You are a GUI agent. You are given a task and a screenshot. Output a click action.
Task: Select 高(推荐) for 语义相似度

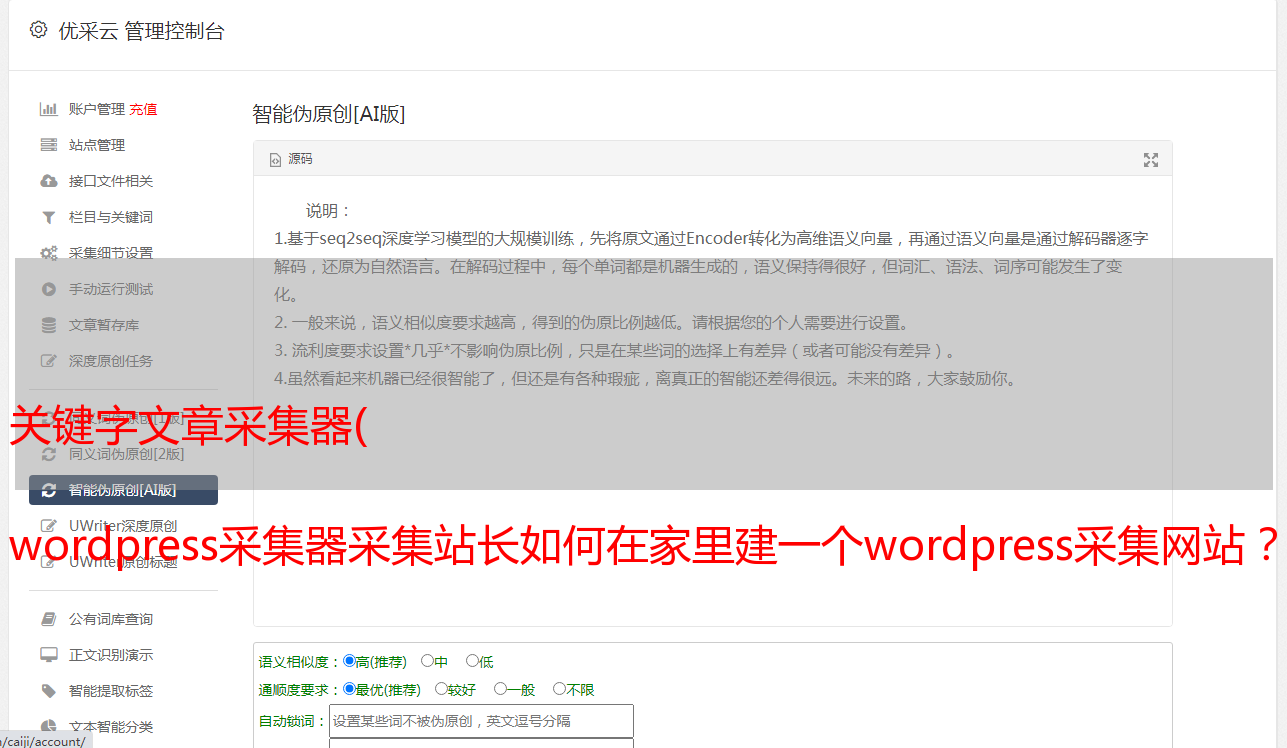pos(349,661)
